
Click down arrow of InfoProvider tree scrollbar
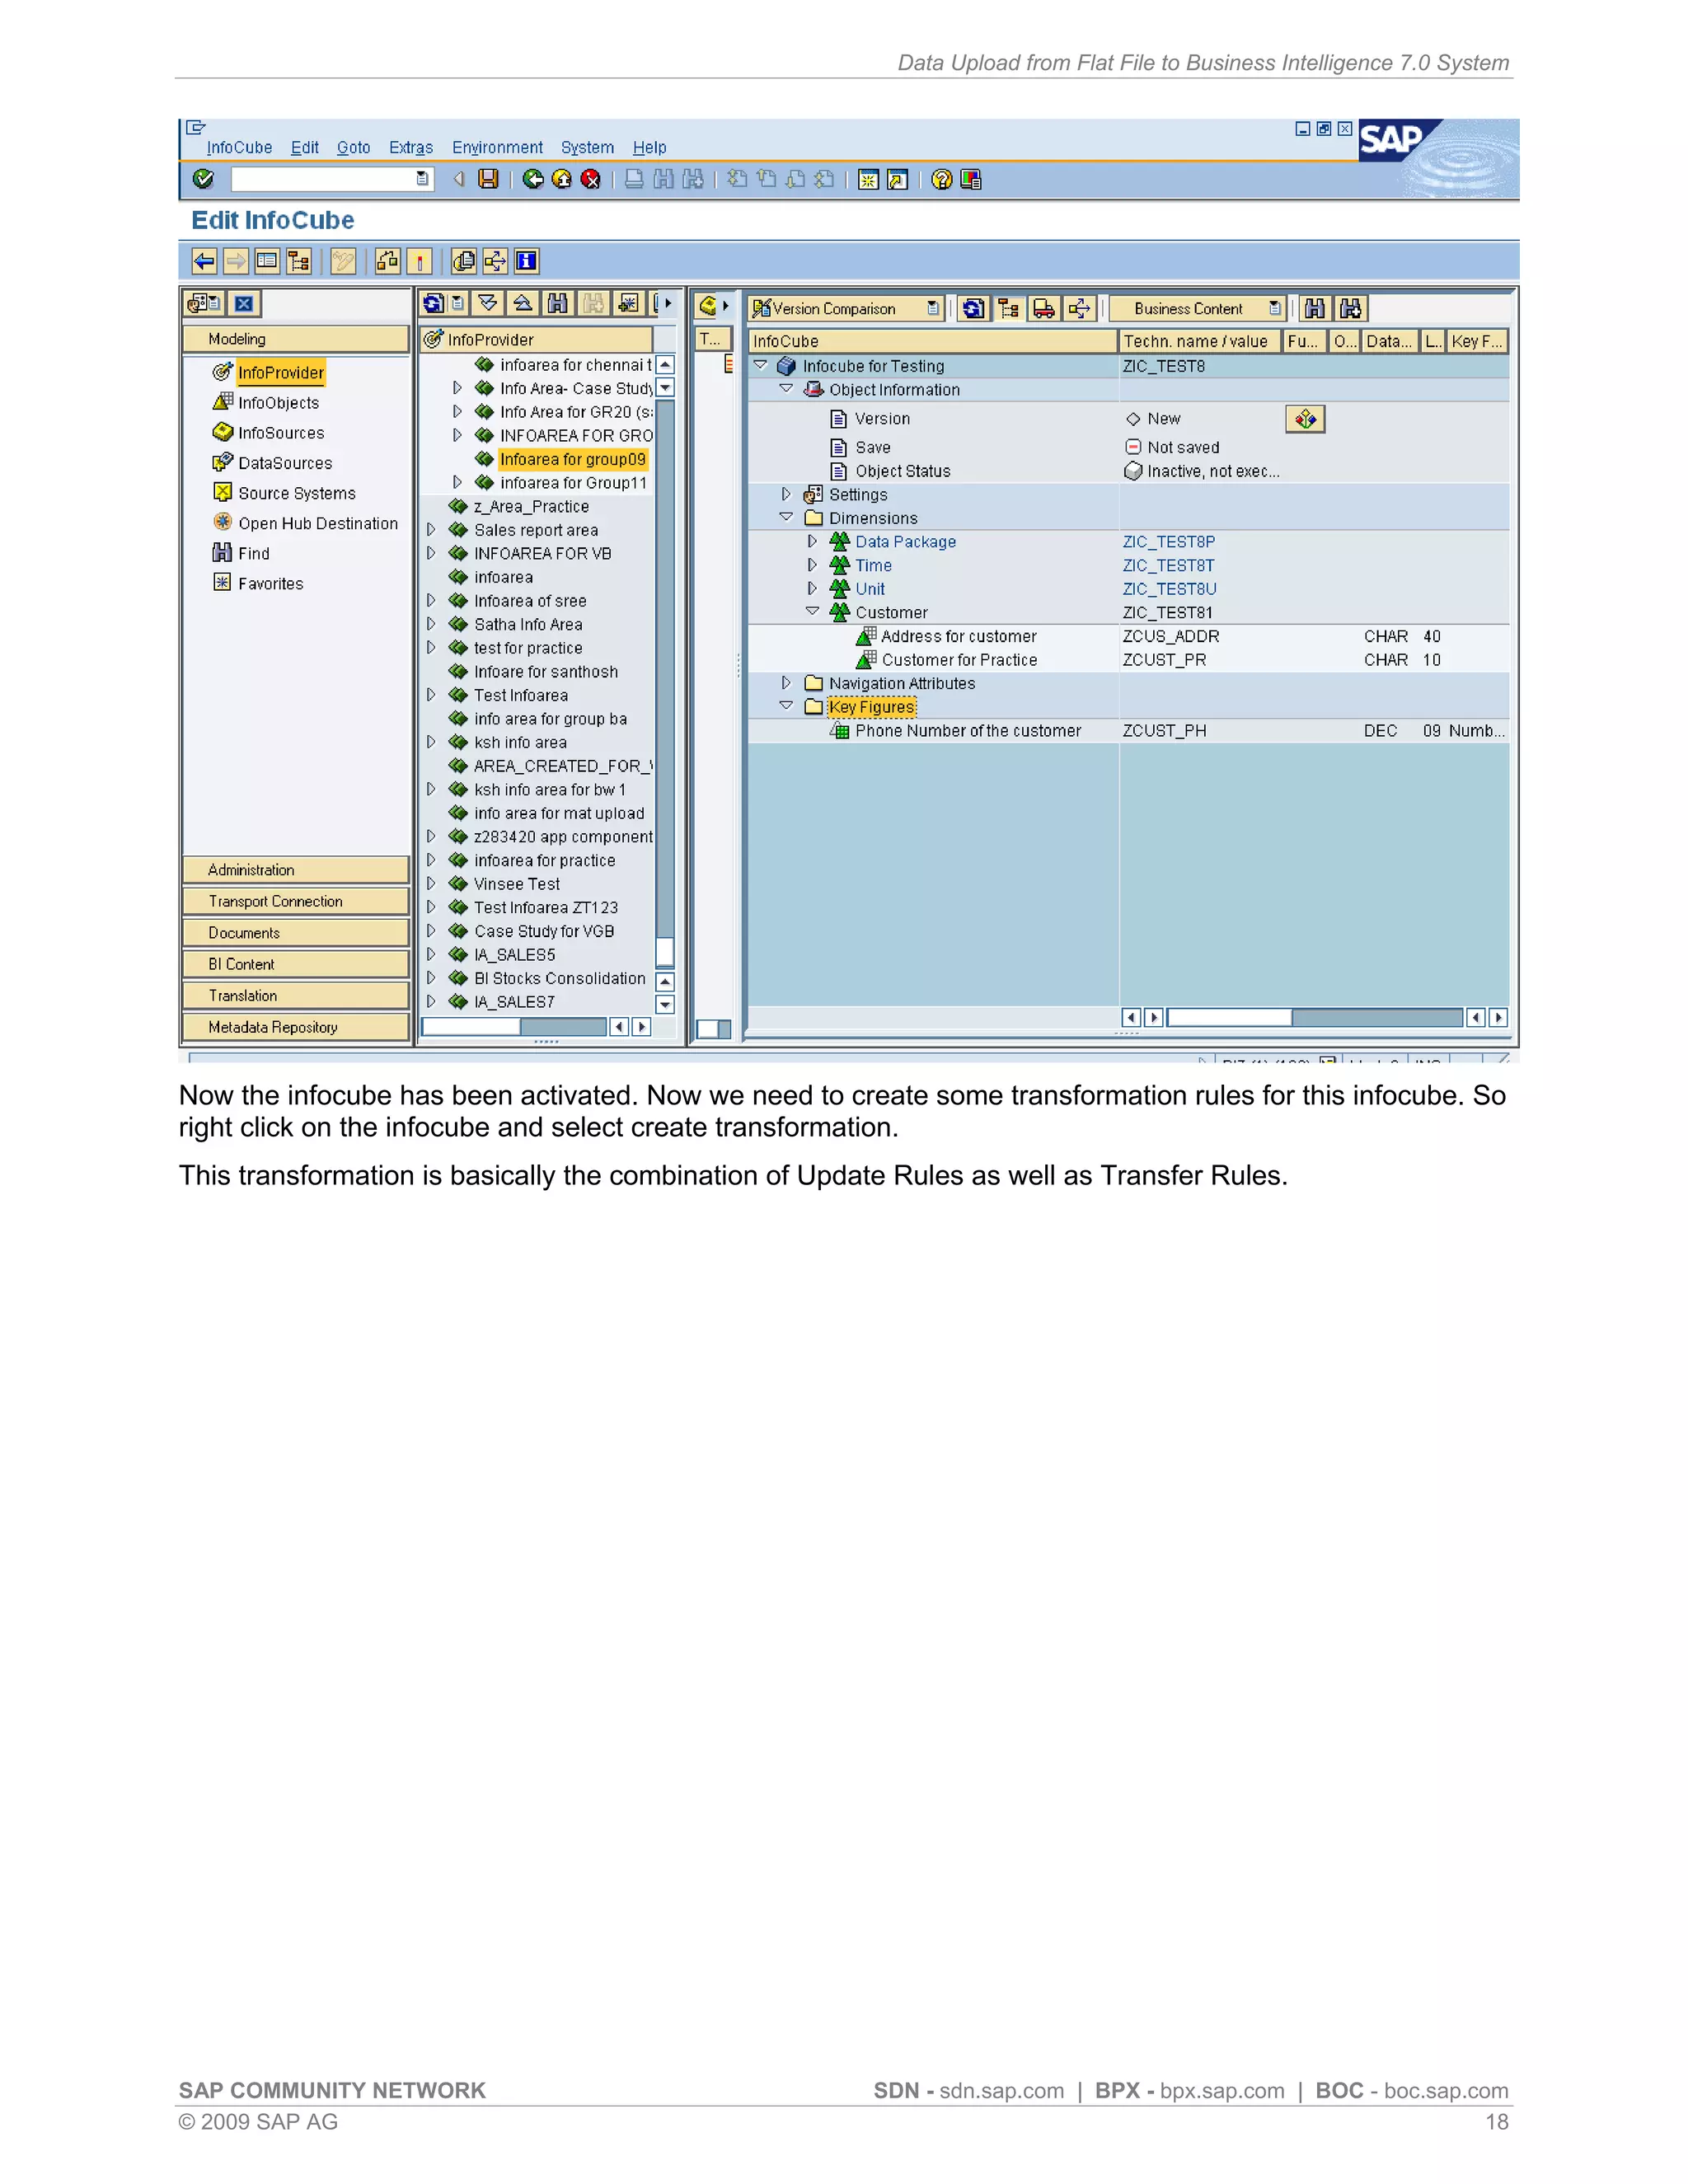tap(665, 1004)
